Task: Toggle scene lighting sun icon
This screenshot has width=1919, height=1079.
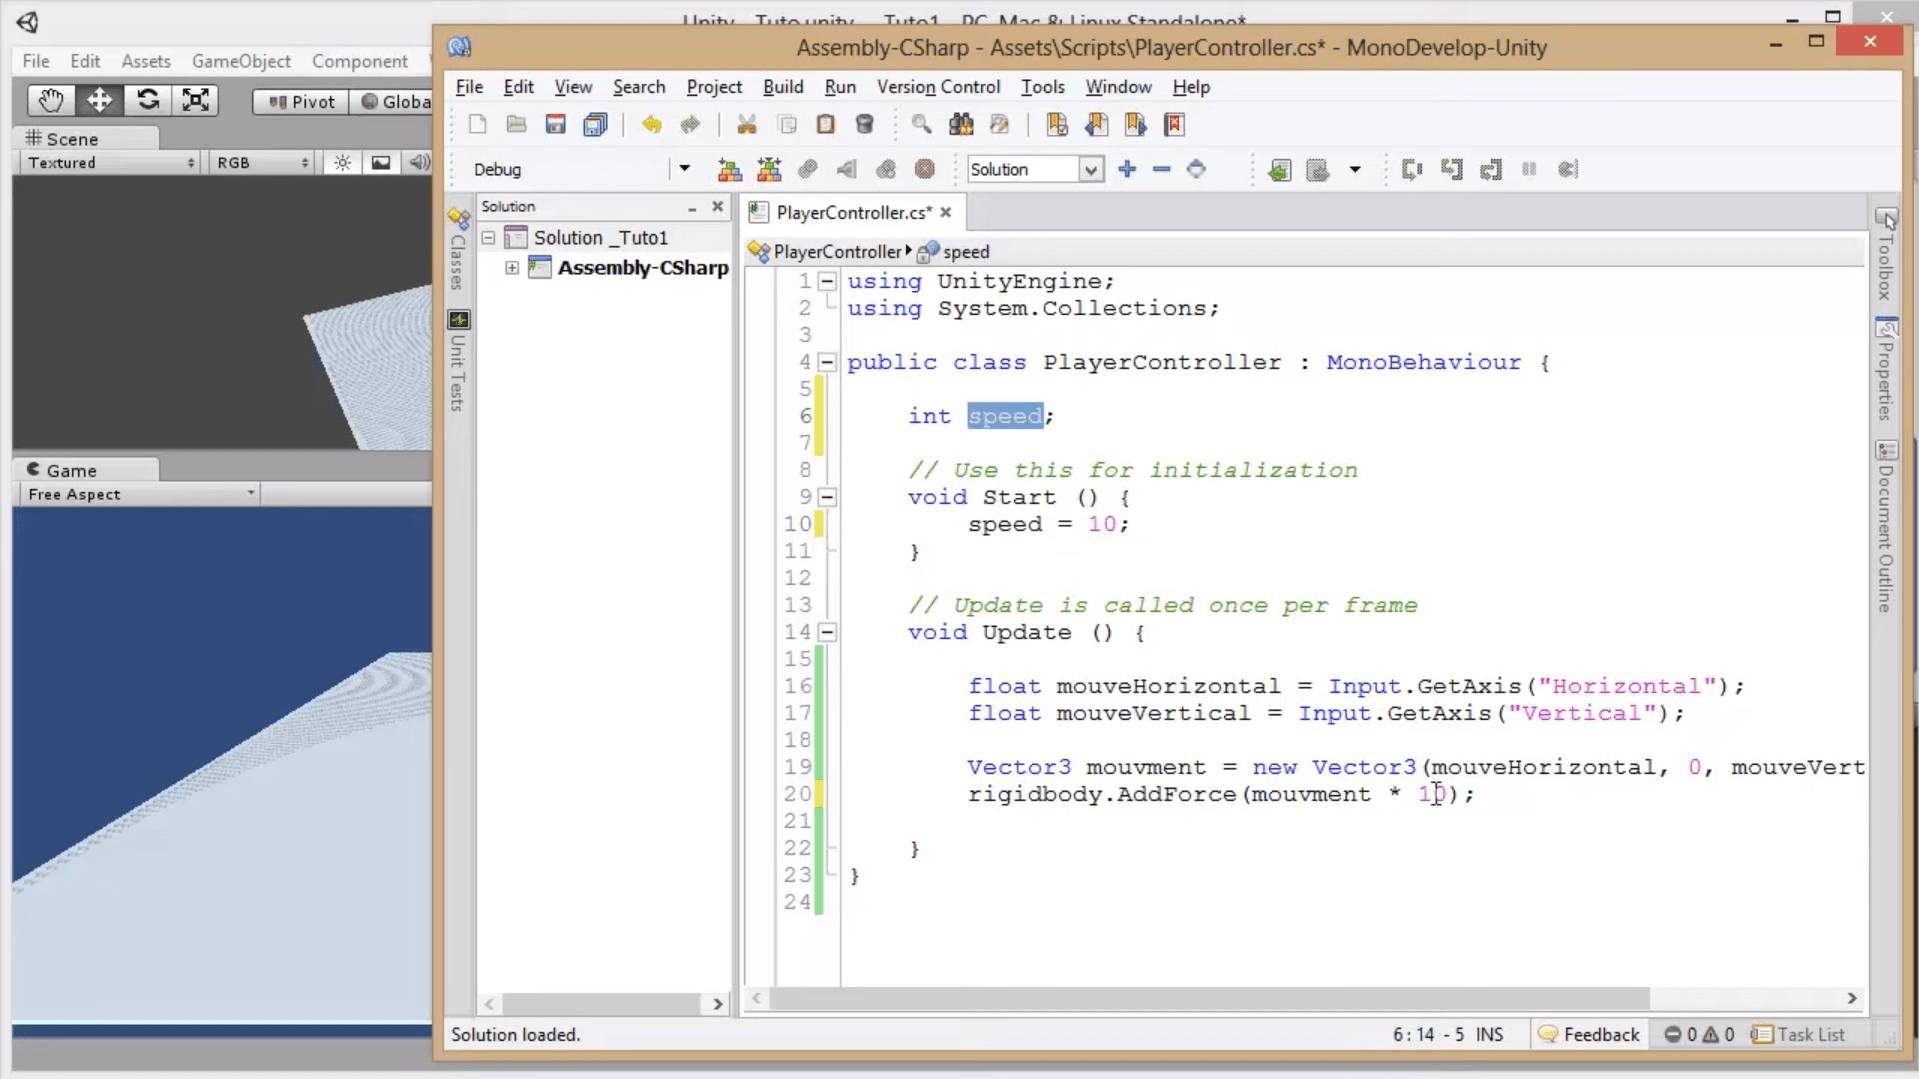Action: tap(342, 162)
